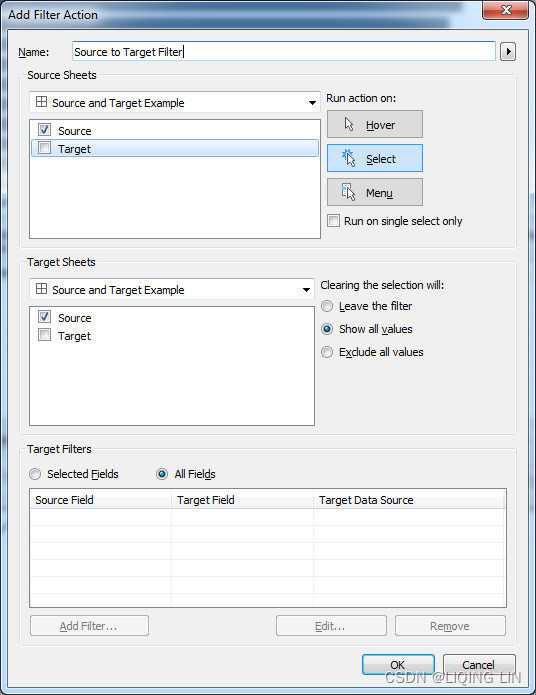
Task: Select Show all values option
Action: coord(327,329)
